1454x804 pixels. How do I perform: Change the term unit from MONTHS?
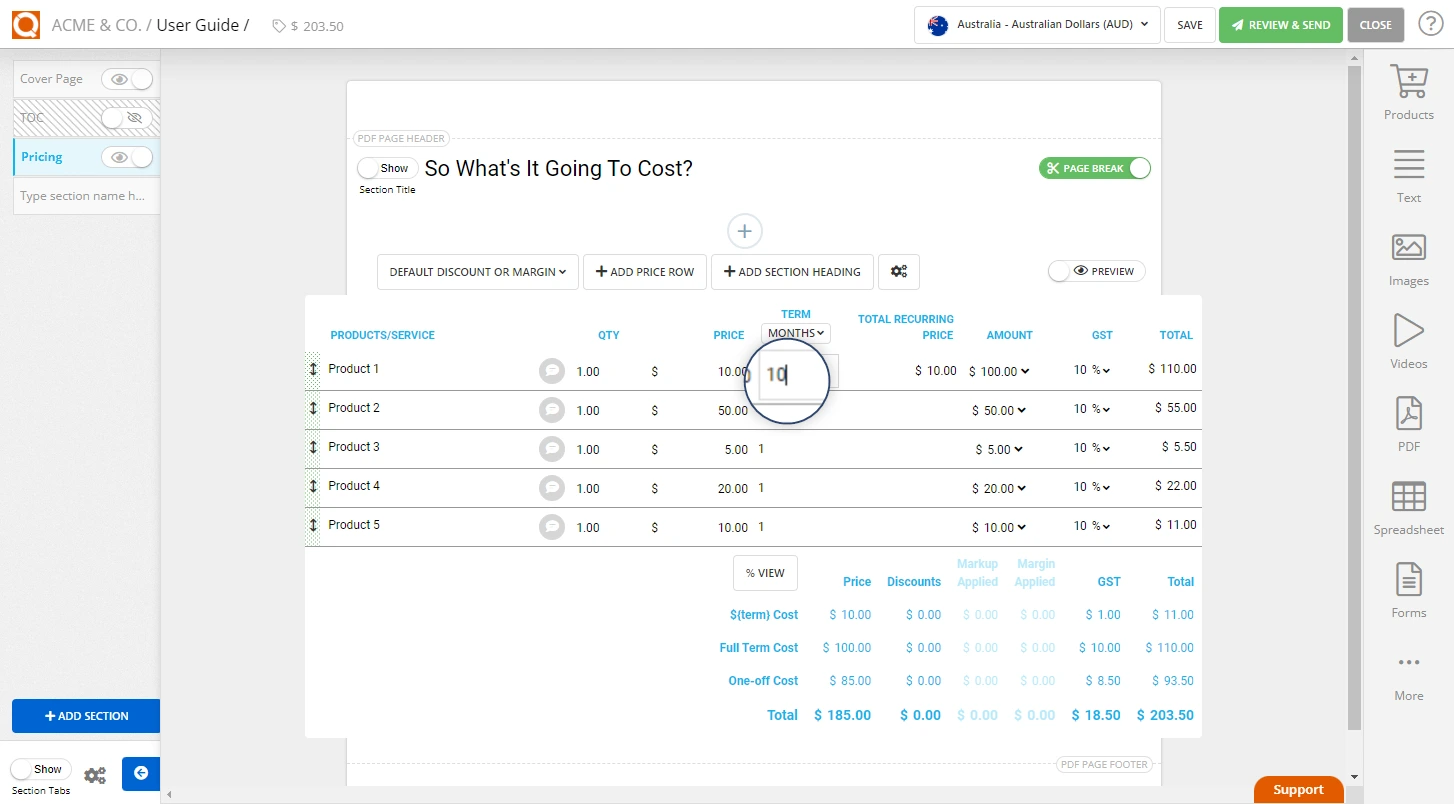coord(795,332)
